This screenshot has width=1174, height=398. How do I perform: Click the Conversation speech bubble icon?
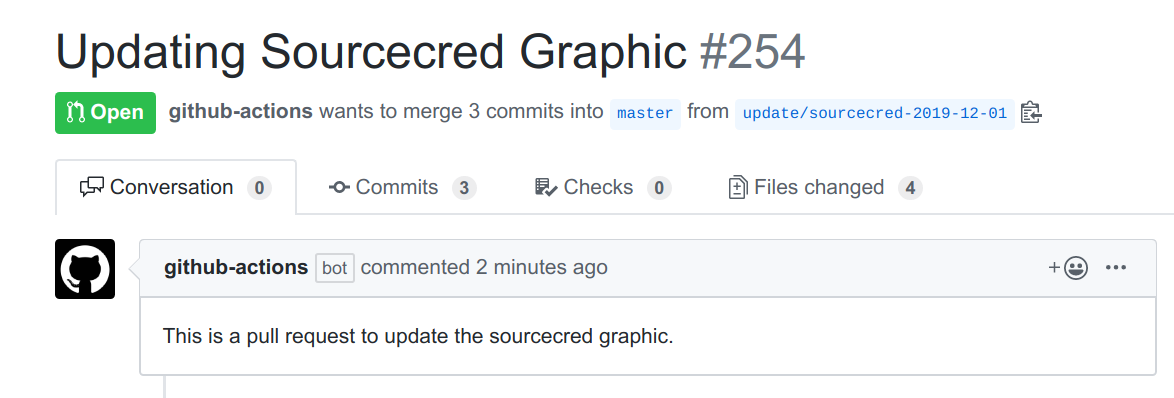tap(91, 187)
